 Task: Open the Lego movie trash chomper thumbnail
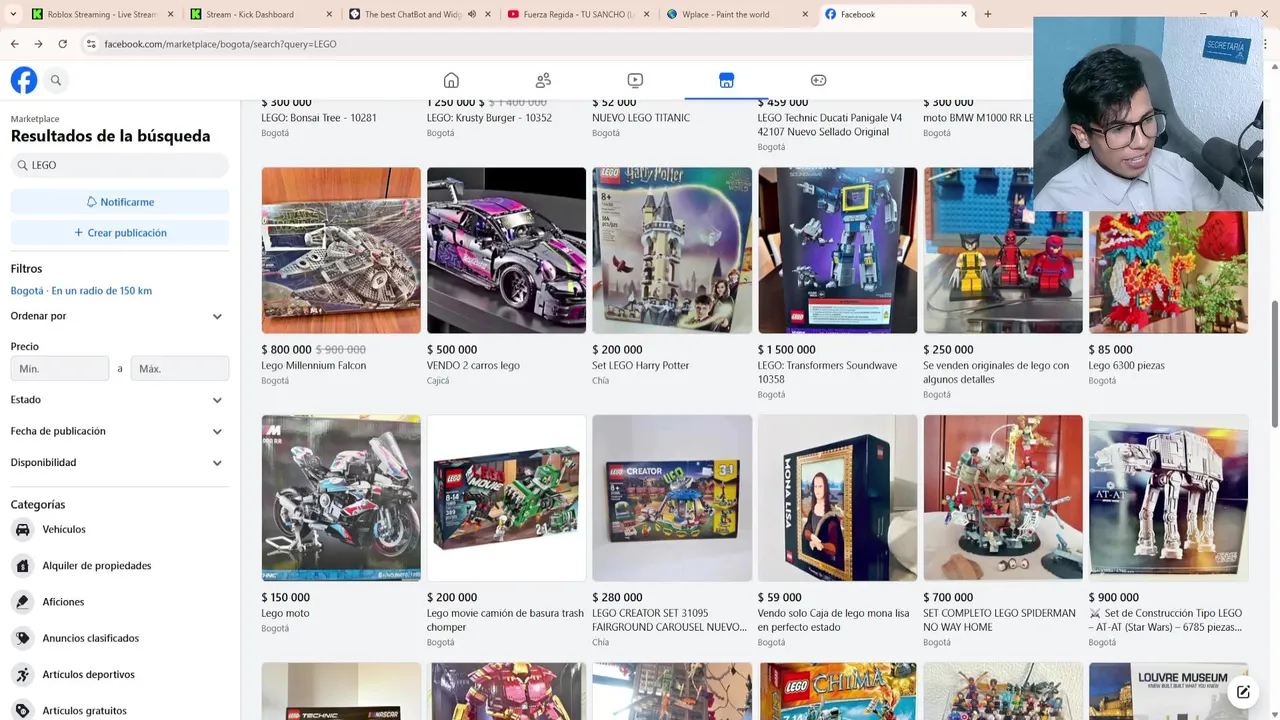(506, 498)
